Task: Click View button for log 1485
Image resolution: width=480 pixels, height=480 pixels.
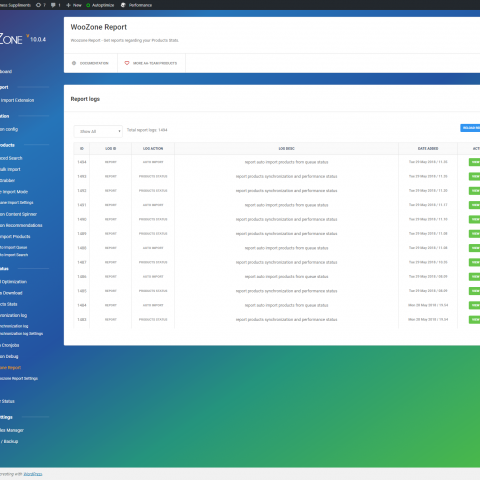Action: 475,291
